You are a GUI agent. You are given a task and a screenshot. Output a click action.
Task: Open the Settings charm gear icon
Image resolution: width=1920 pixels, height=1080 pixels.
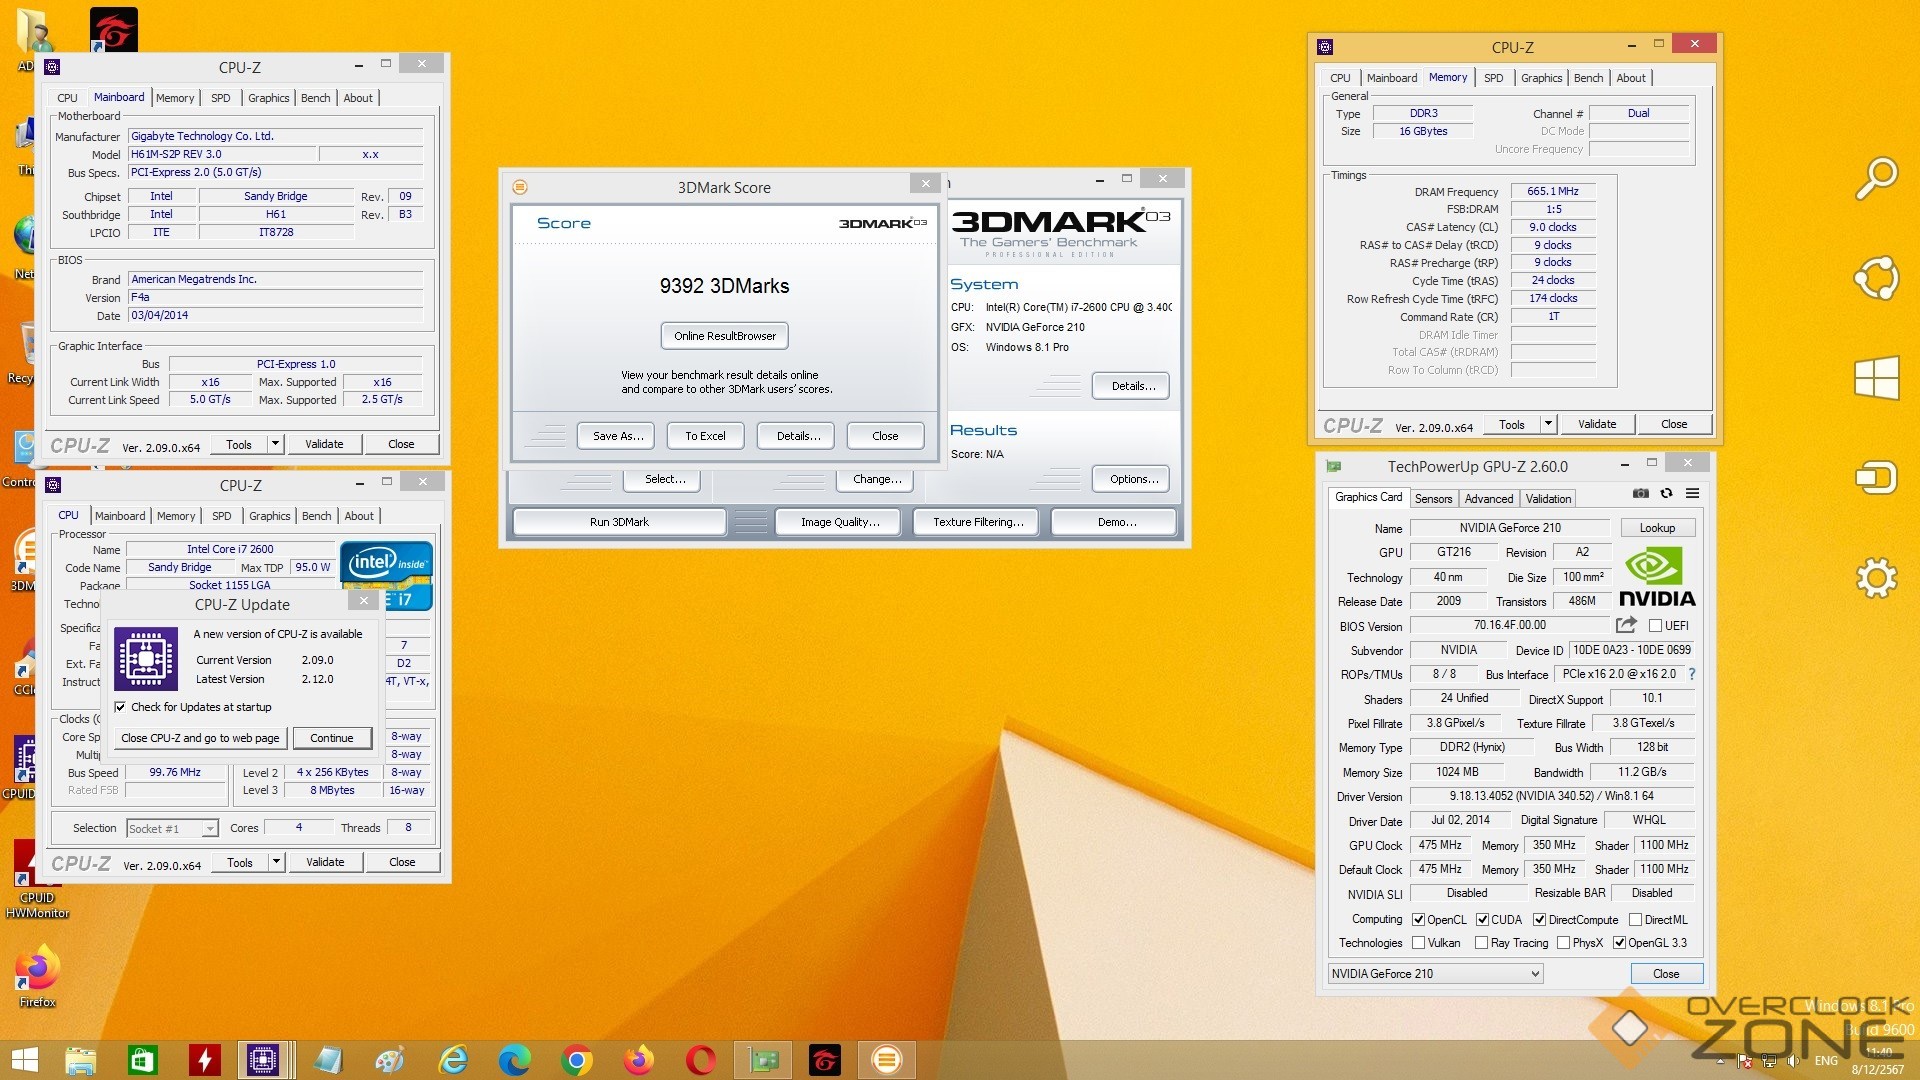click(1875, 577)
